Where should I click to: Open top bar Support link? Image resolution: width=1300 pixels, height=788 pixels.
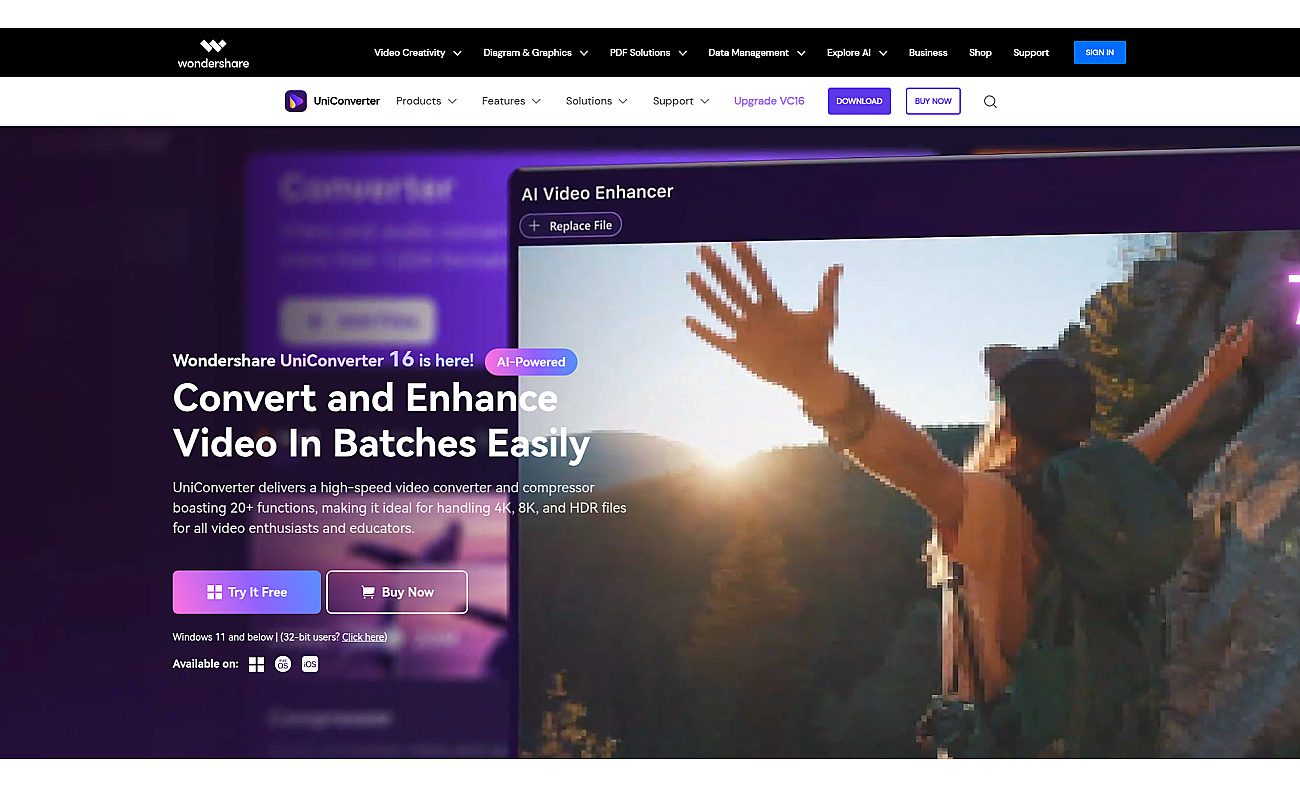pos(1031,53)
